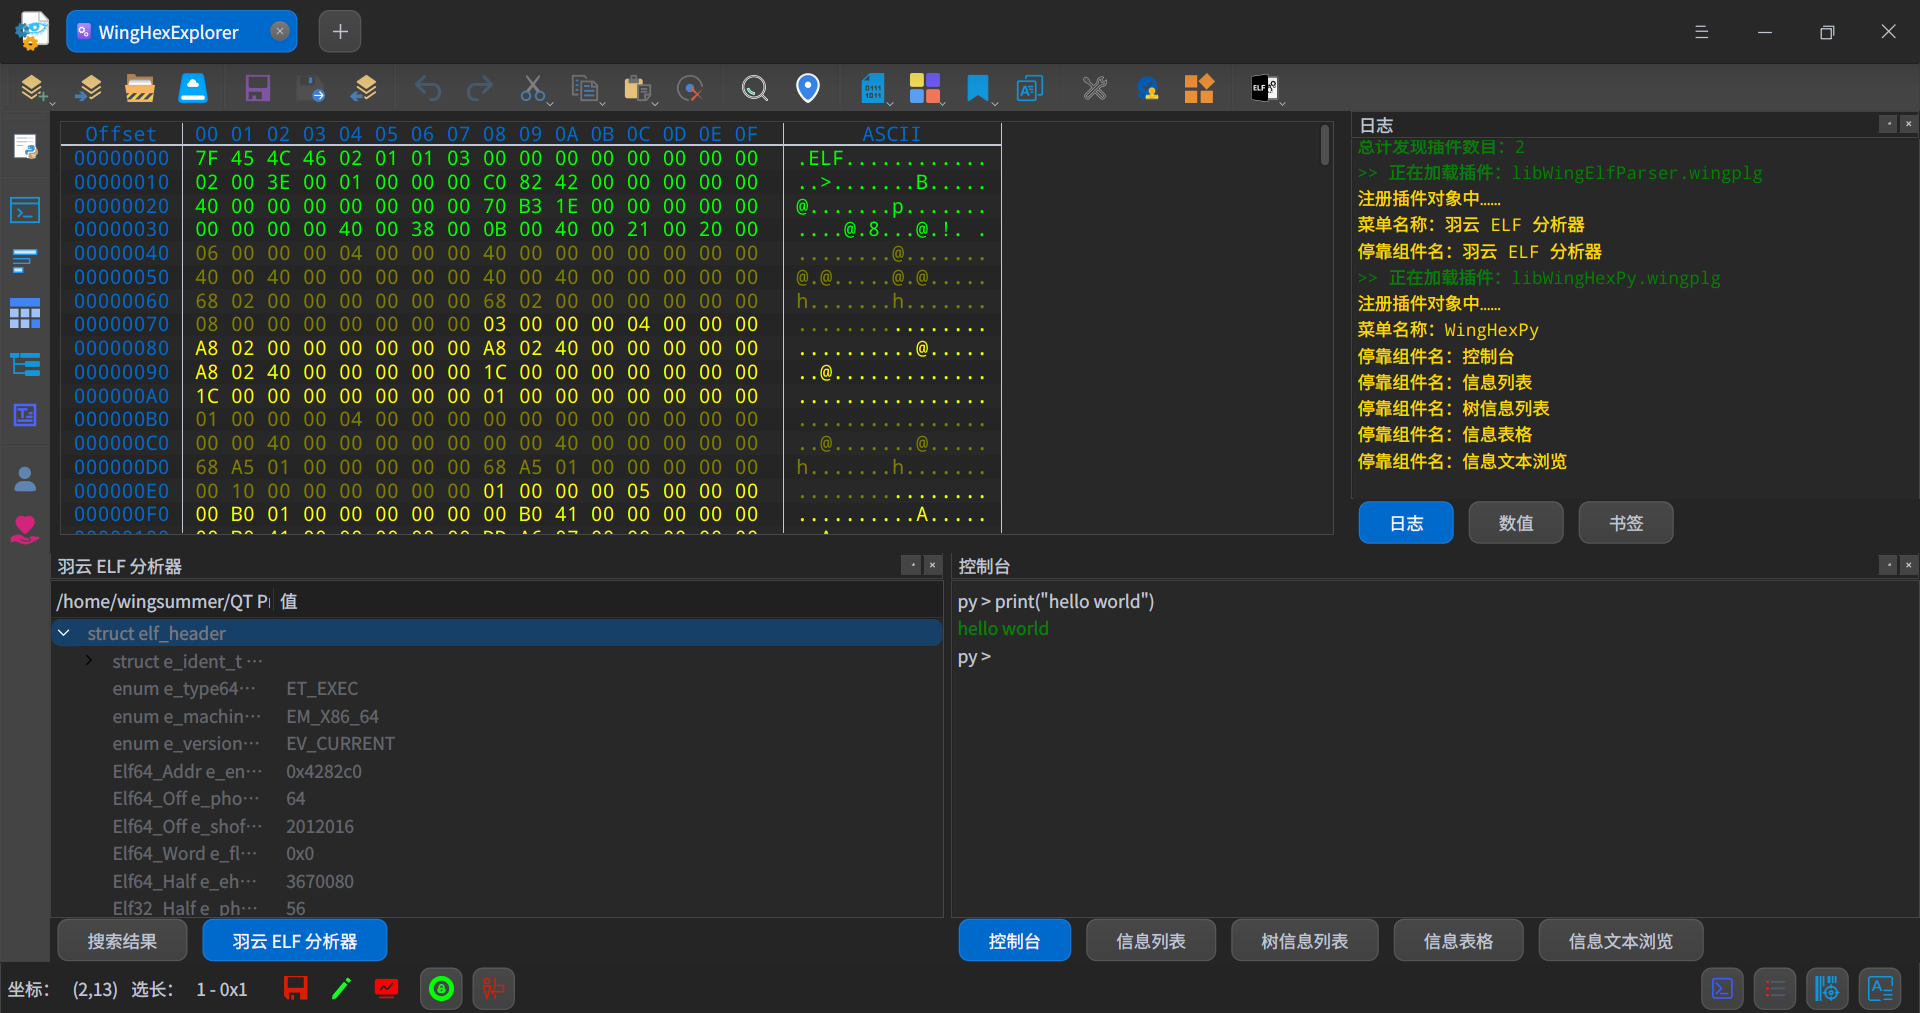Open a new tab with the plus button

340,32
